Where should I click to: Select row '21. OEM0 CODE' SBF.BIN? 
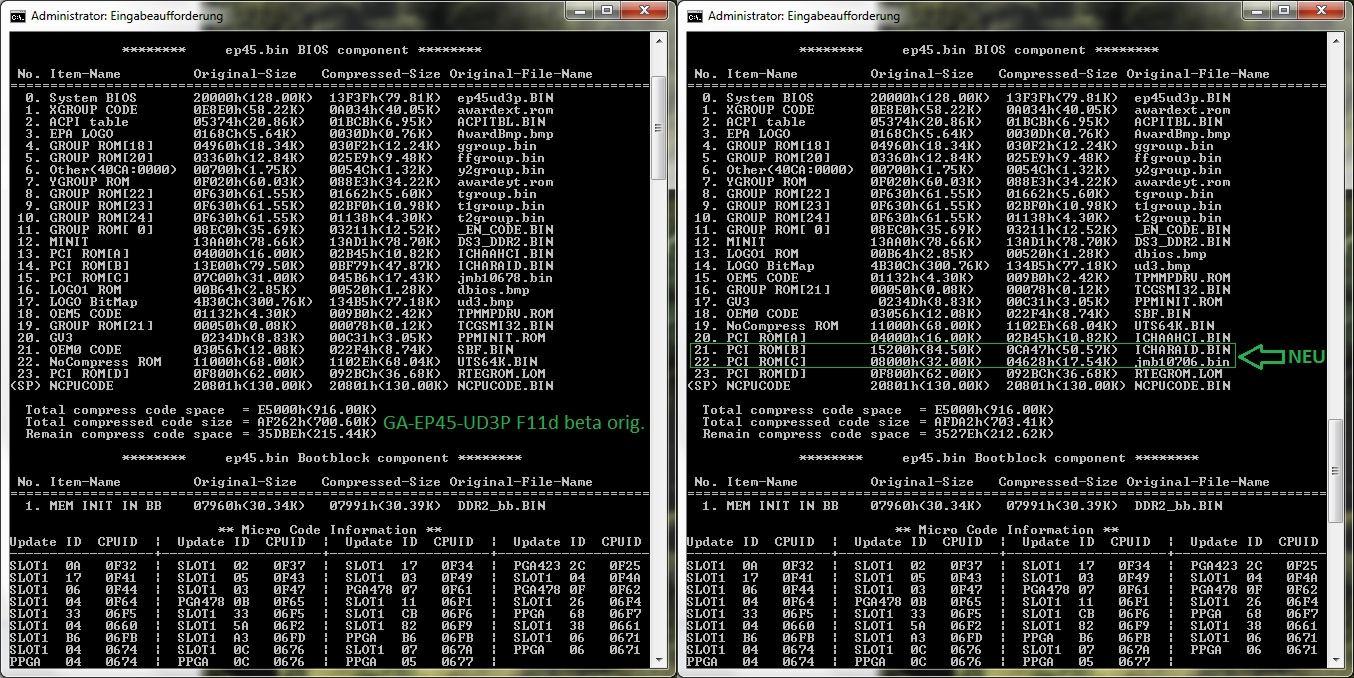pyautogui.click(x=266, y=350)
